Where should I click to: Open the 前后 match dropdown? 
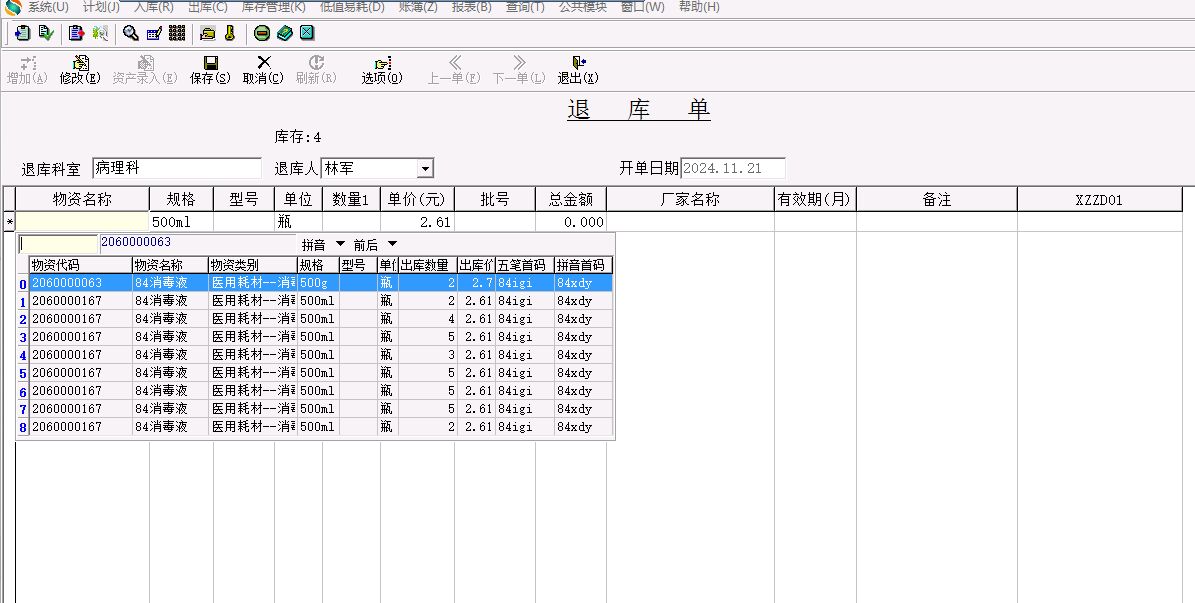click(x=392, y=244)
